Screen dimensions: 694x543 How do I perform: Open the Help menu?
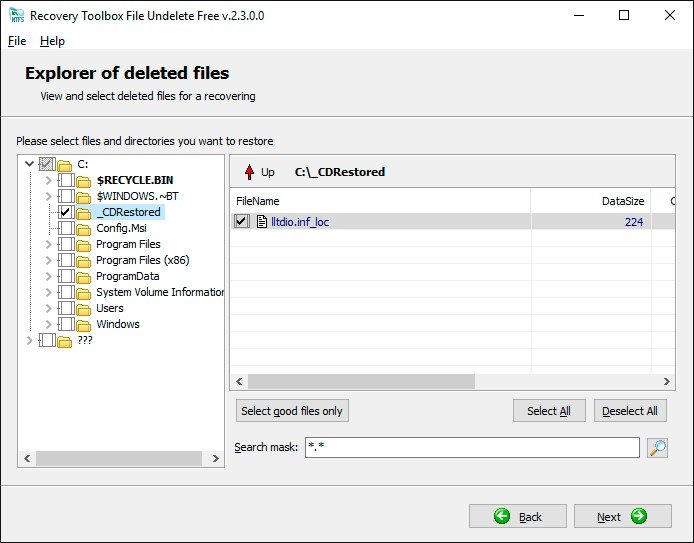52,41
